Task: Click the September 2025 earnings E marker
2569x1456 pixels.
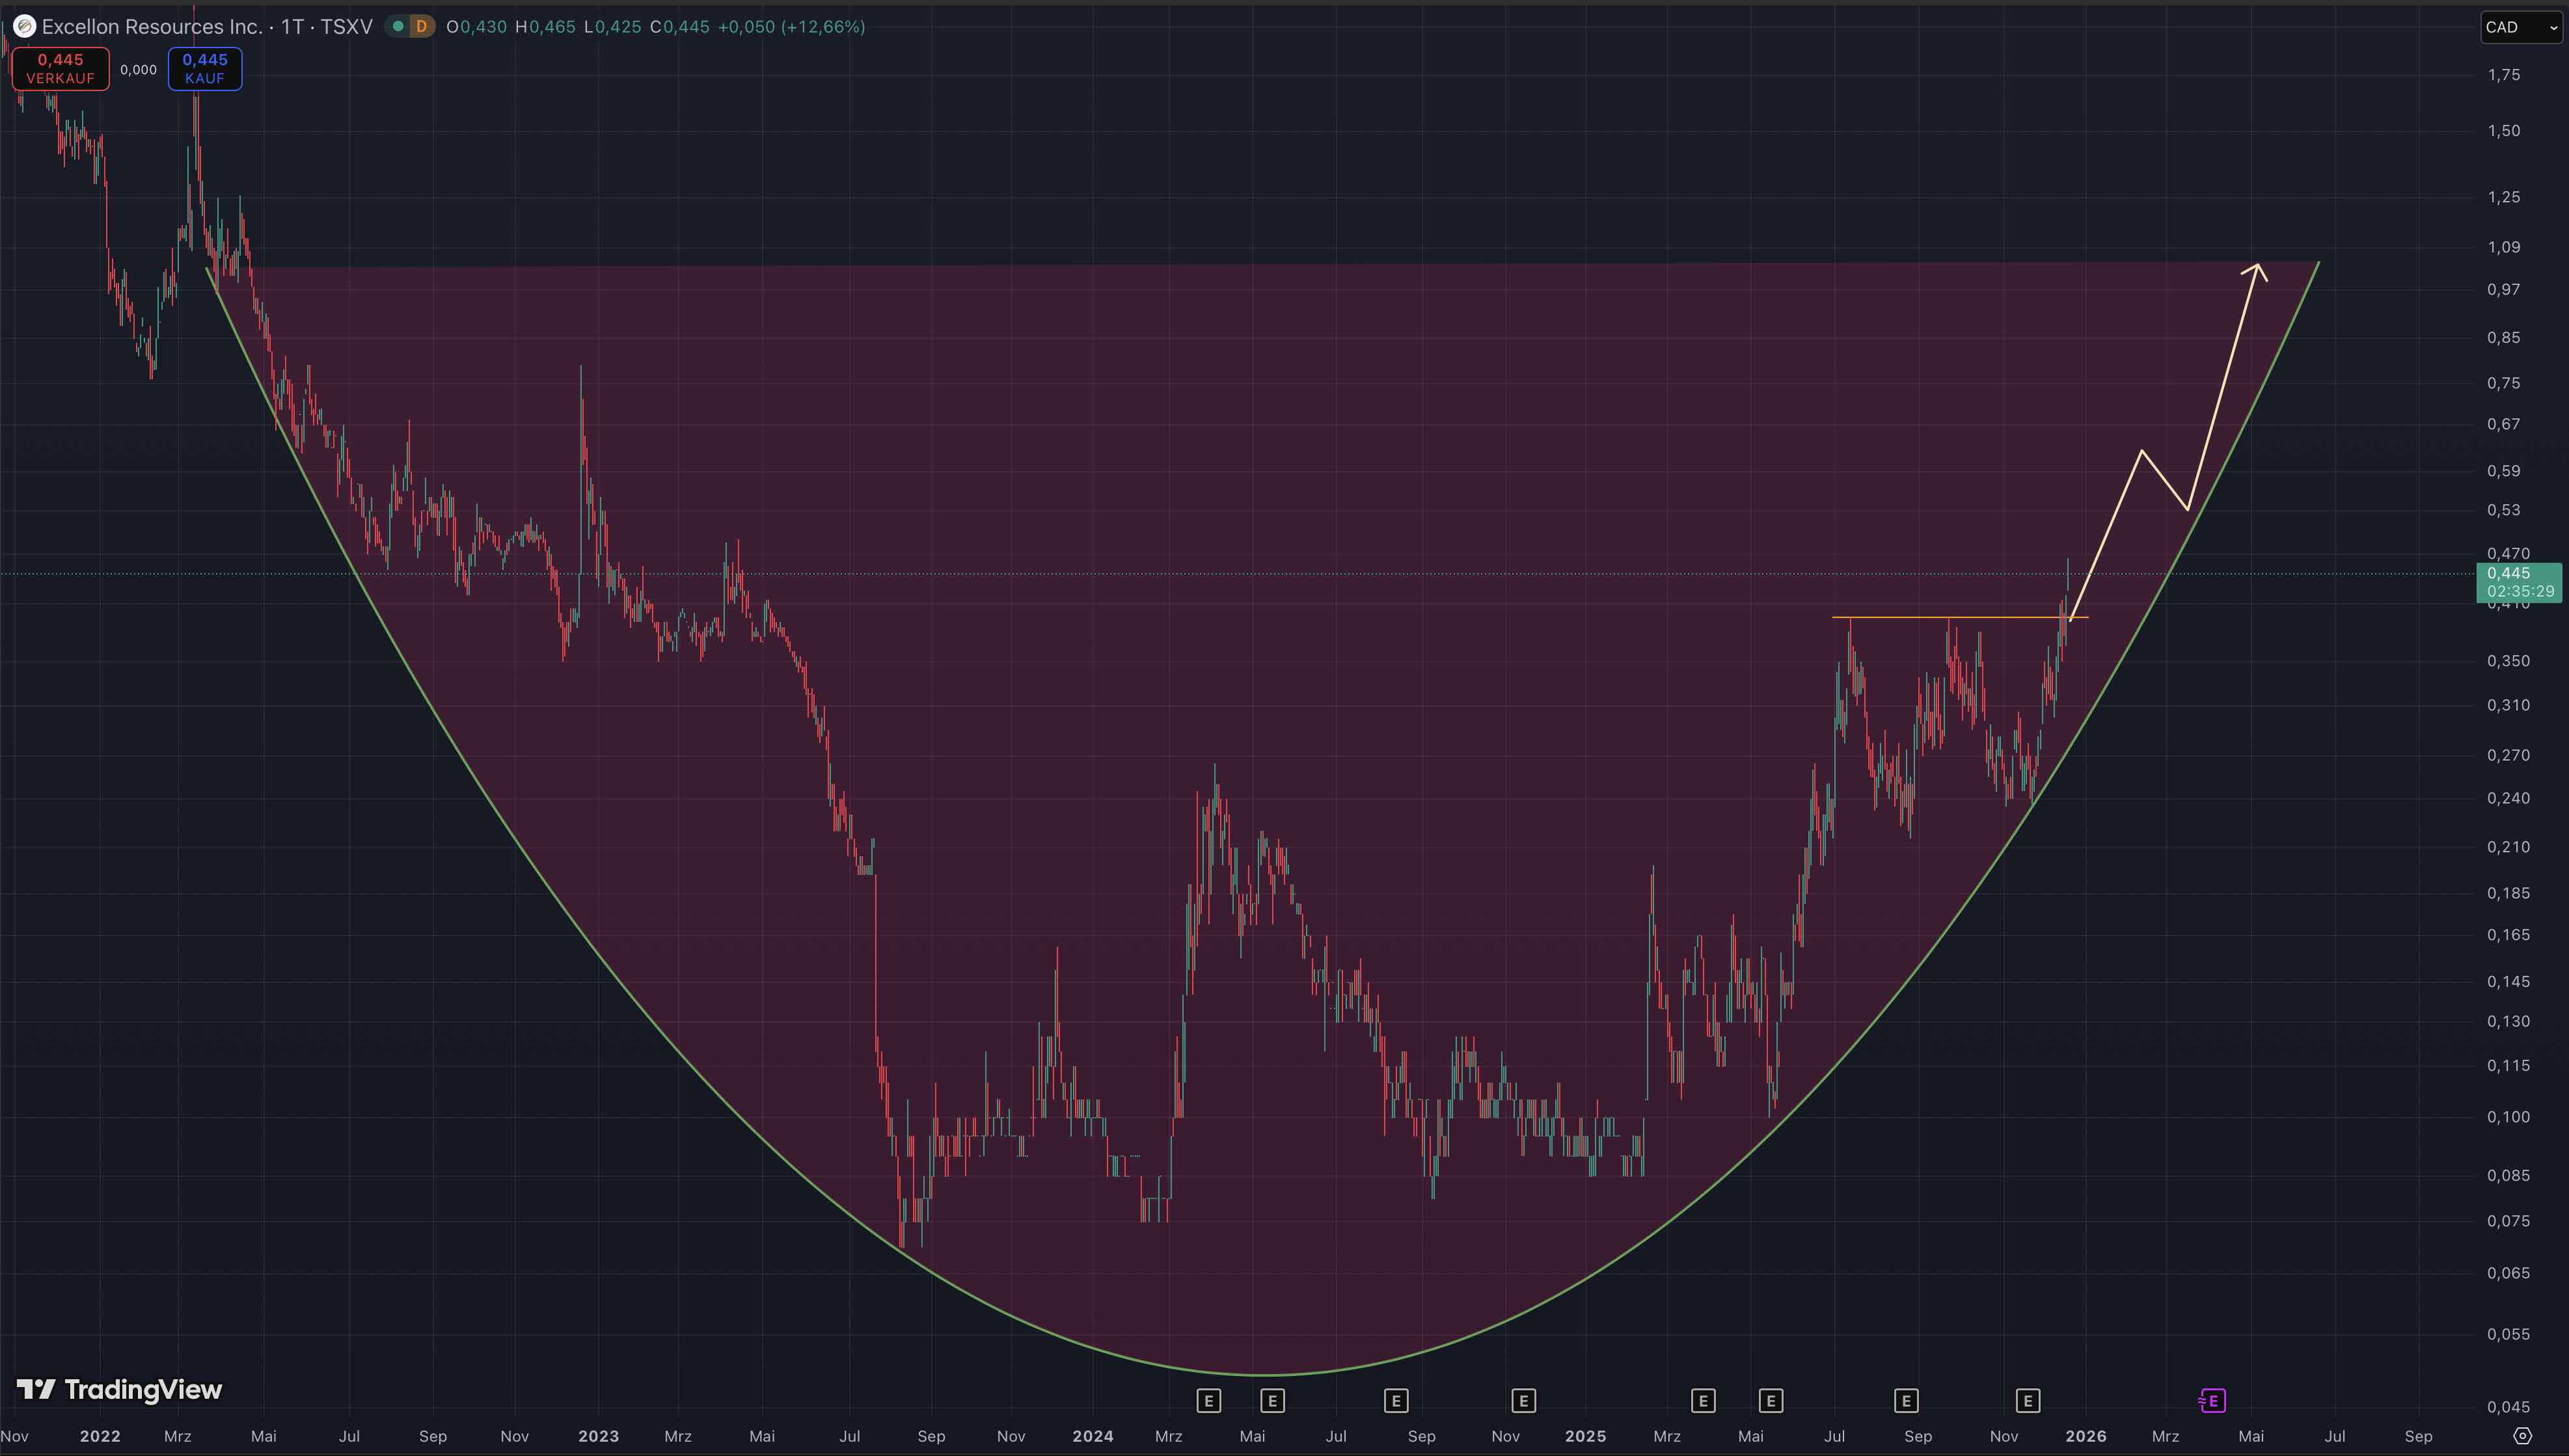Action: [1906, 1400]
